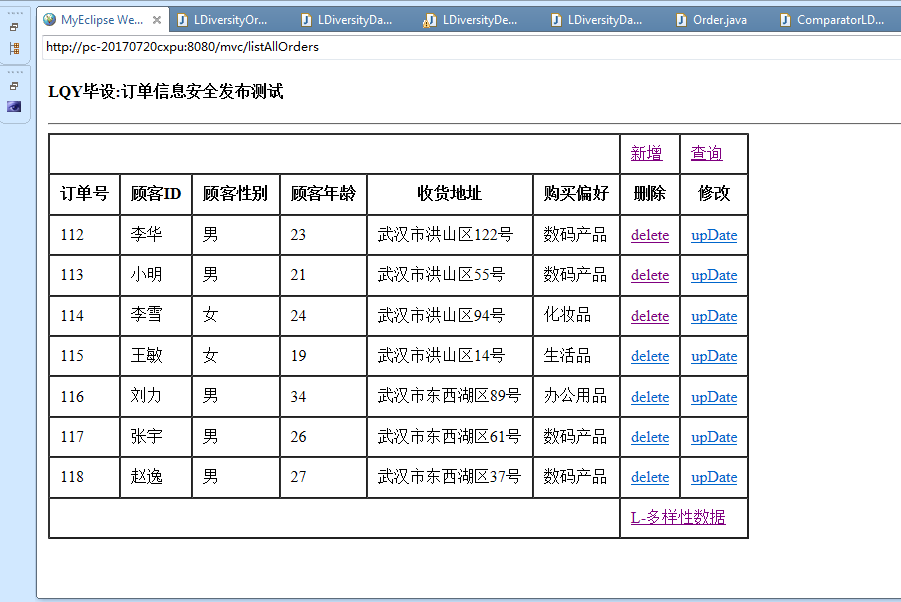Click the 新增 link to add an order
The image size is (901, 602).
pyautogui.click(x=646, y=153)
